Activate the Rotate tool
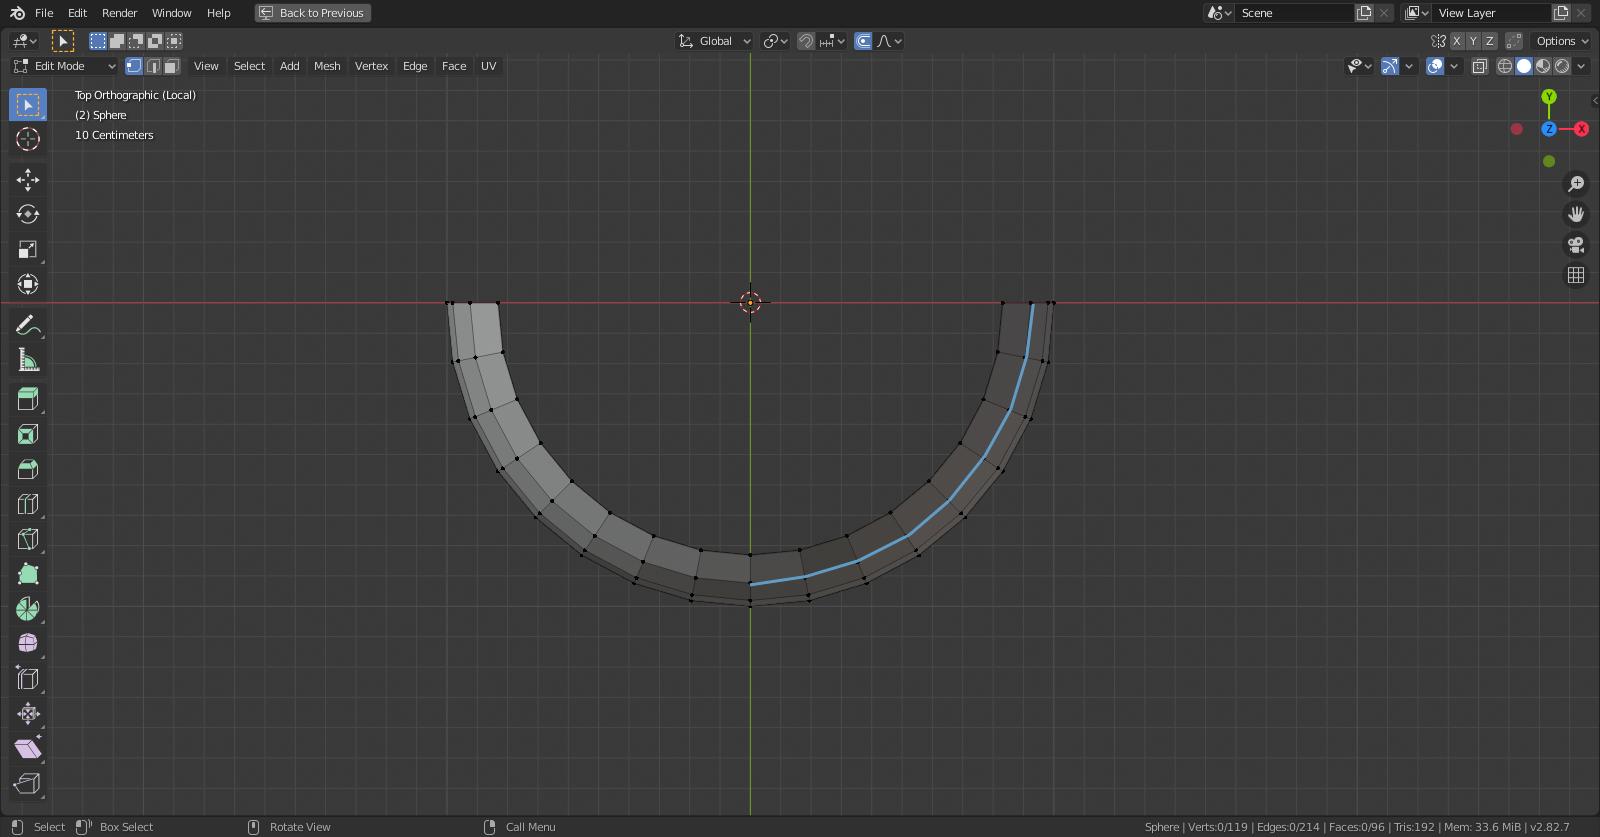The image size is (1600, 837). pyautogui.click(x=28, y=215)
